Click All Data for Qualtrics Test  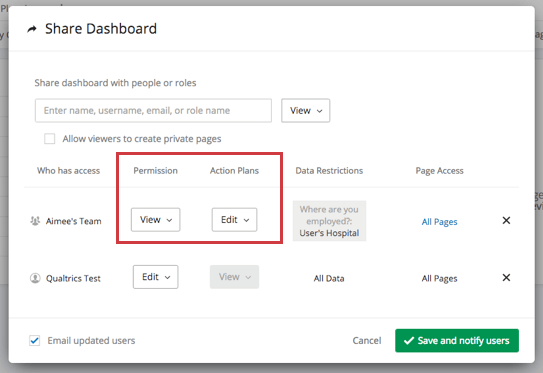329,278
